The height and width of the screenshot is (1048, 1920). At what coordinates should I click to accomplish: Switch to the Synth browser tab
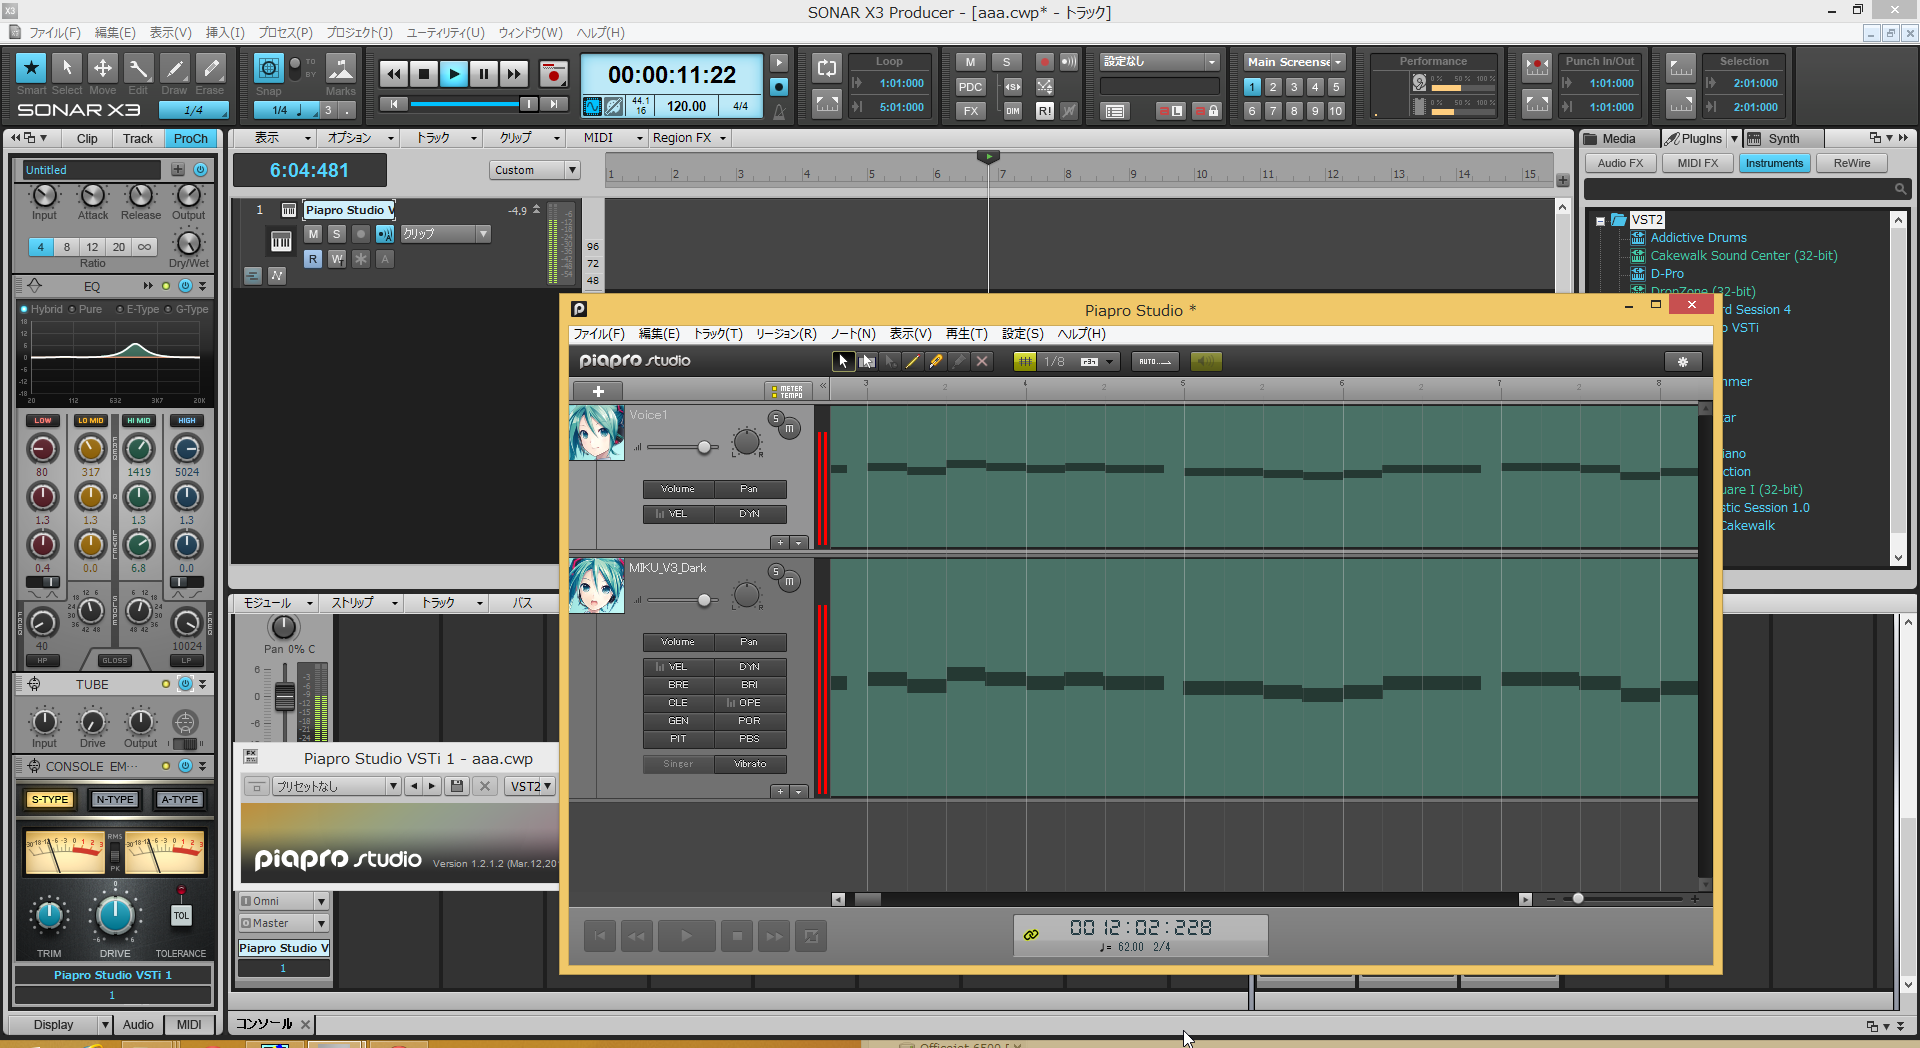pos(1783,138)
